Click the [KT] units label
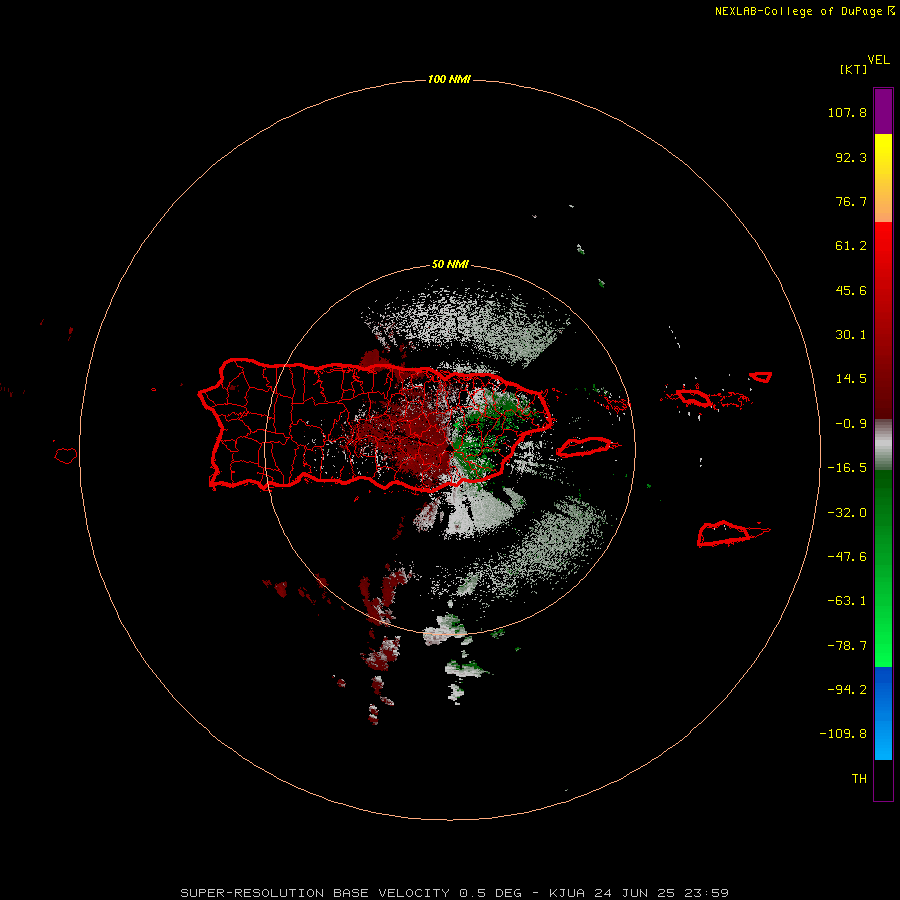900x900 pixels. pyautogui.click(x=854, y=69)
